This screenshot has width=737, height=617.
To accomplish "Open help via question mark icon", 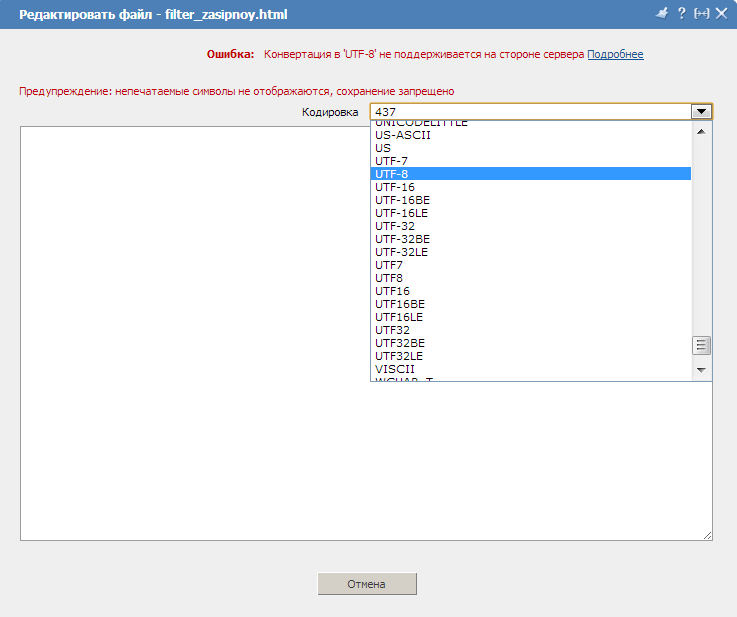I will click(x=681, y=14).
